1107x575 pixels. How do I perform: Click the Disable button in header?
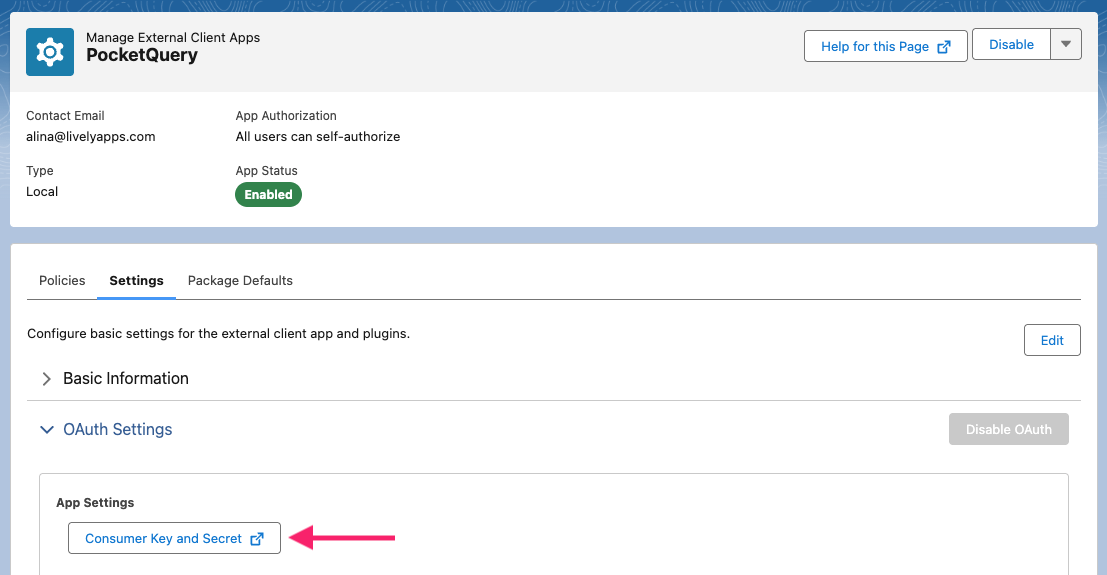(1011, 45)
